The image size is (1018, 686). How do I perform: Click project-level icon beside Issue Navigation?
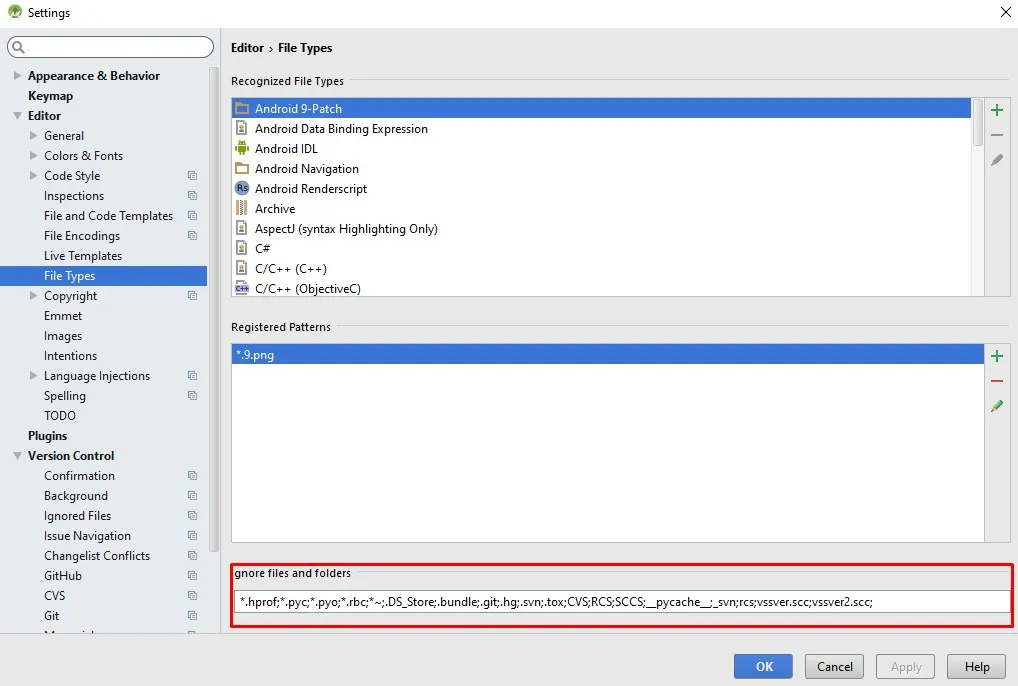(192, 535)
